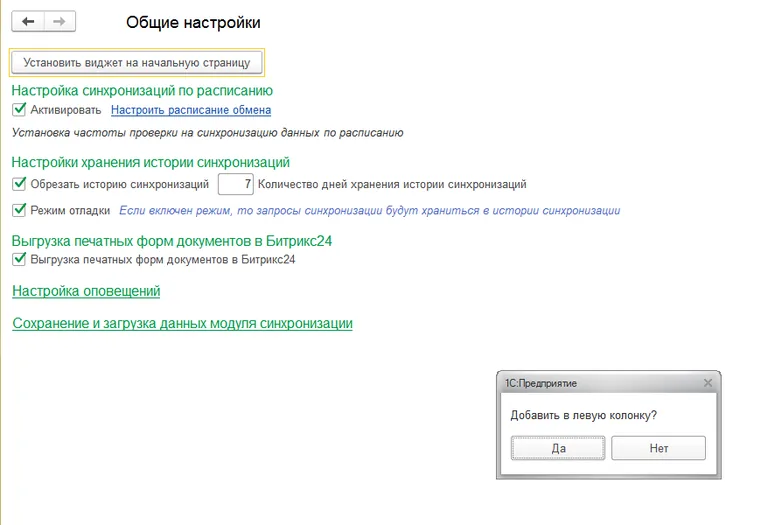Click the days count field showing 7
The image size is (768, 525).
pos(236,184)
